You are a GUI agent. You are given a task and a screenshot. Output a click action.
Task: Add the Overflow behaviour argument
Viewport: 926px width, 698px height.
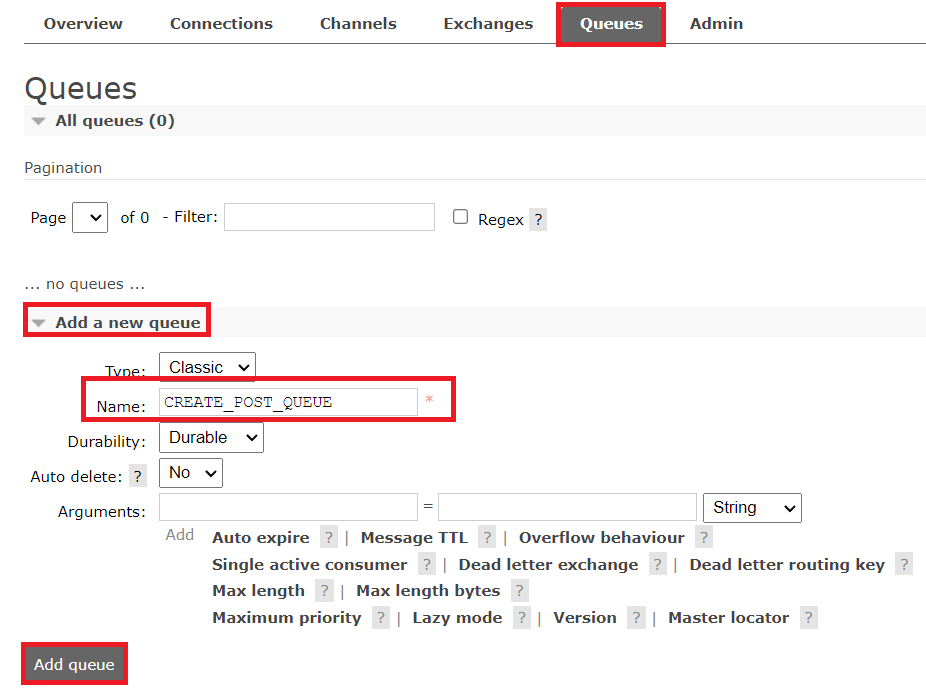[x=601, y=537]
